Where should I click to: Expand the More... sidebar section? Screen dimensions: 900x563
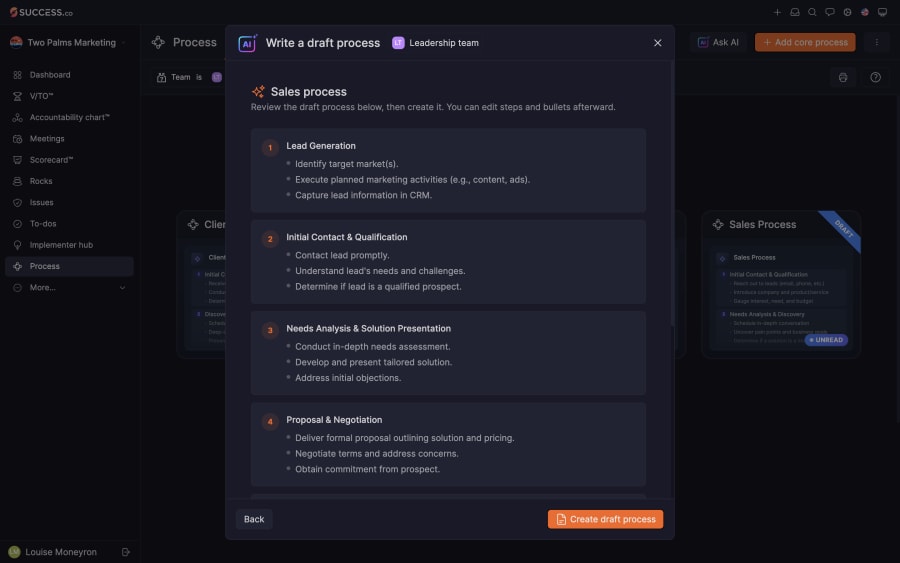(69, 288)
